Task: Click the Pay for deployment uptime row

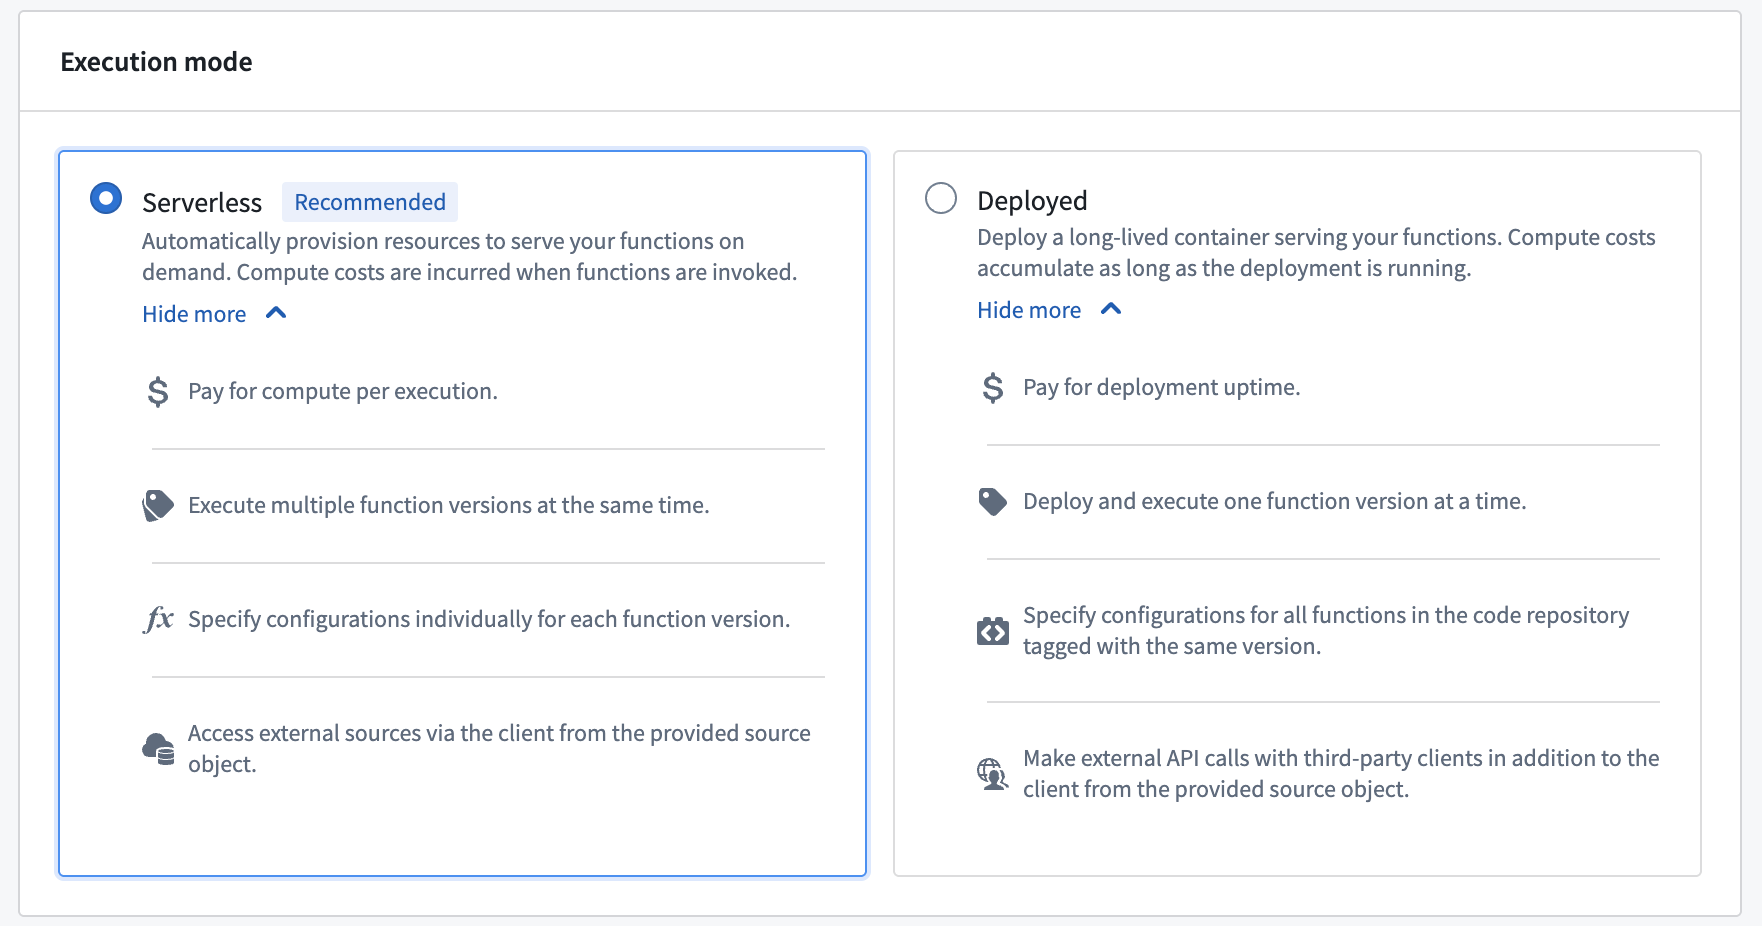Action: tap(1162, 387)
